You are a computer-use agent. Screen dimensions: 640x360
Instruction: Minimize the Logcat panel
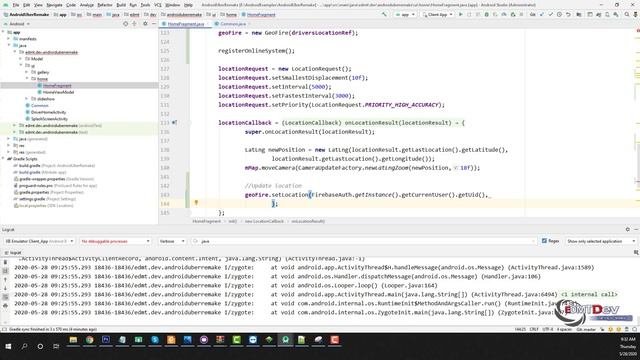click(x=636, y=229)
